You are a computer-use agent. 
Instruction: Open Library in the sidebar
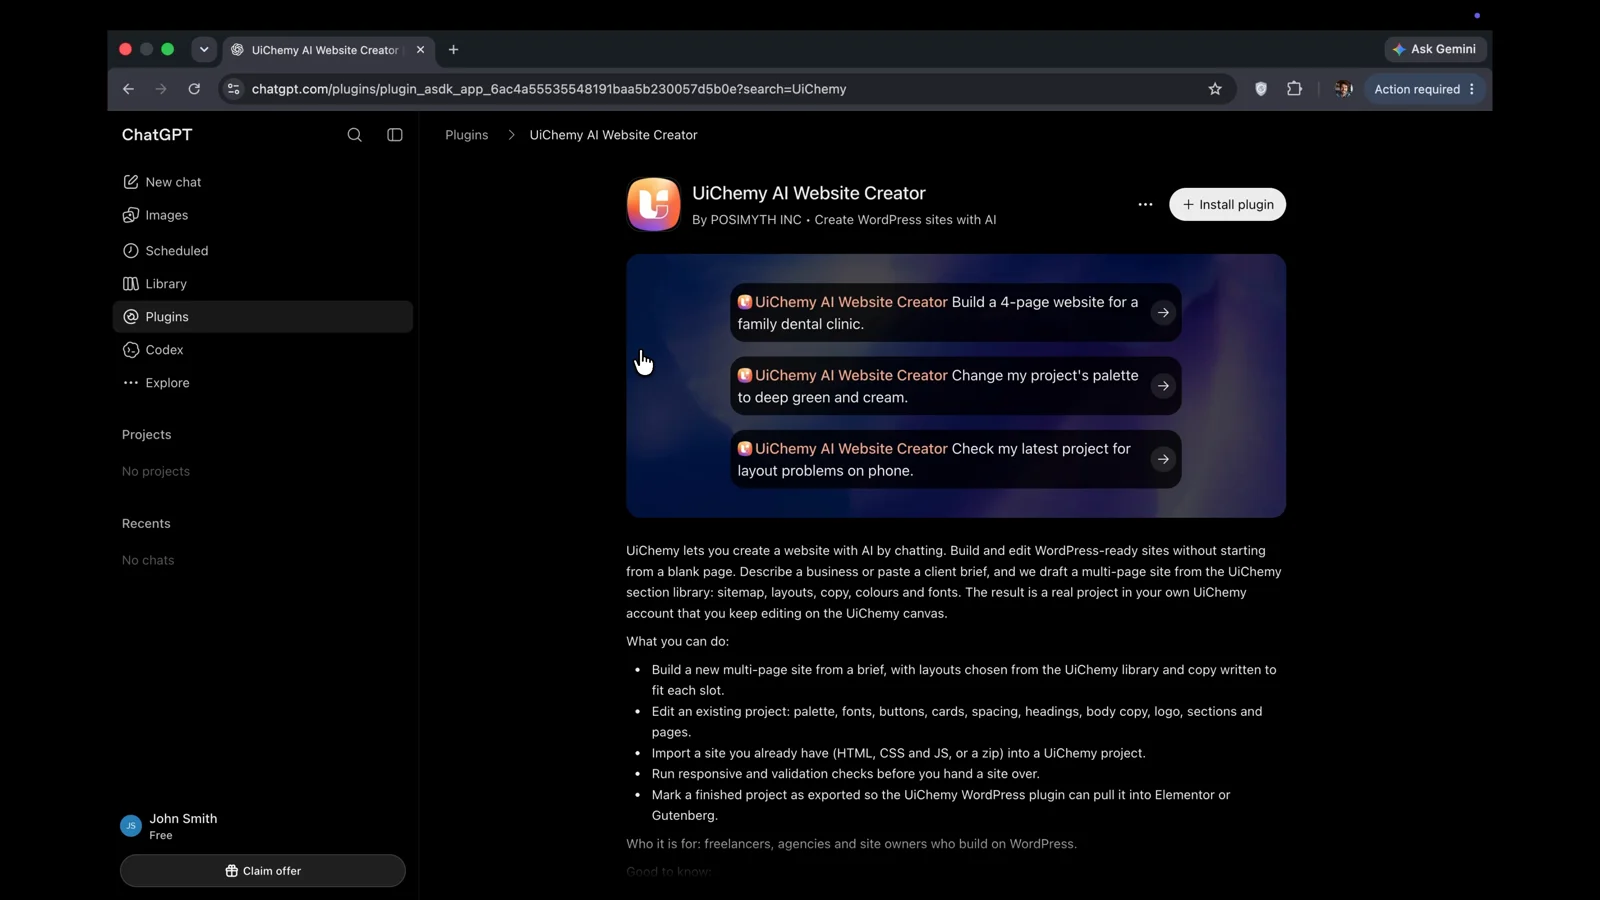pos(262,284)
